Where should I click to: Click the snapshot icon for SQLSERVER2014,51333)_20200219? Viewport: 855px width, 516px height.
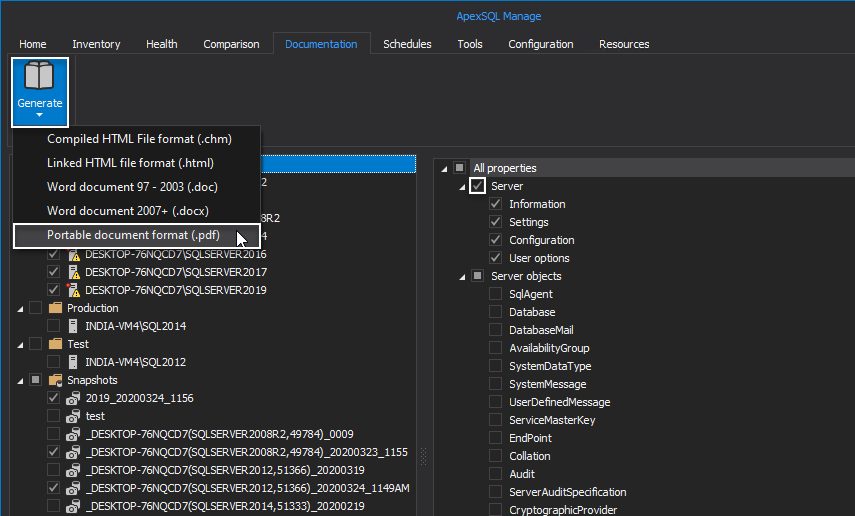pos(73,506)
